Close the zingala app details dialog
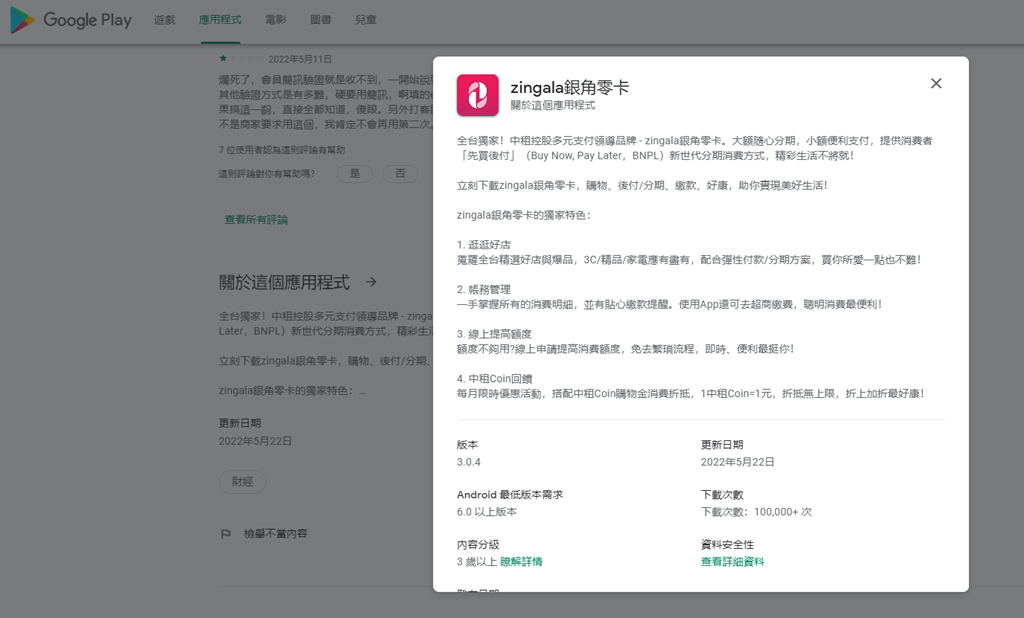The width and height of the screenshot is (1024, 618). (x=936, y=84)
